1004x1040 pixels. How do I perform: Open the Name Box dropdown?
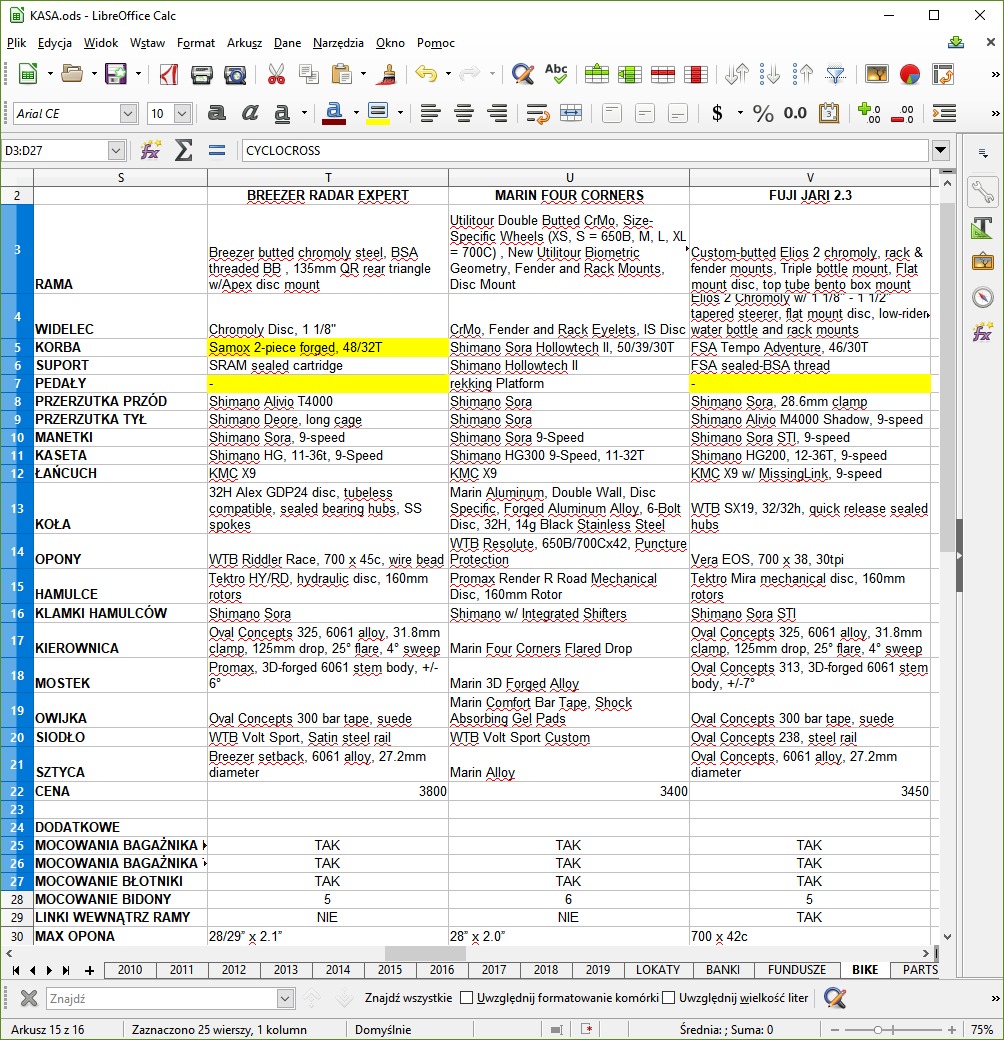click(116, 151)
